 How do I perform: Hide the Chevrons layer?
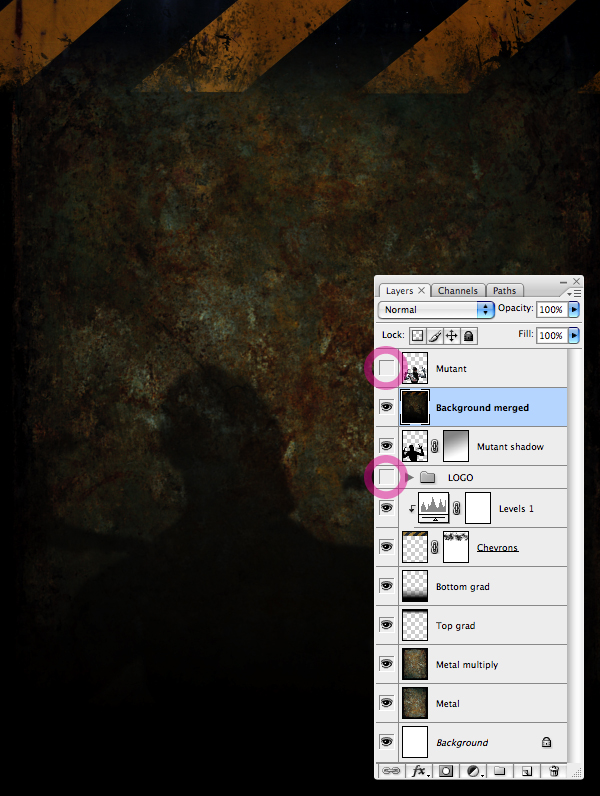(386, 547)
